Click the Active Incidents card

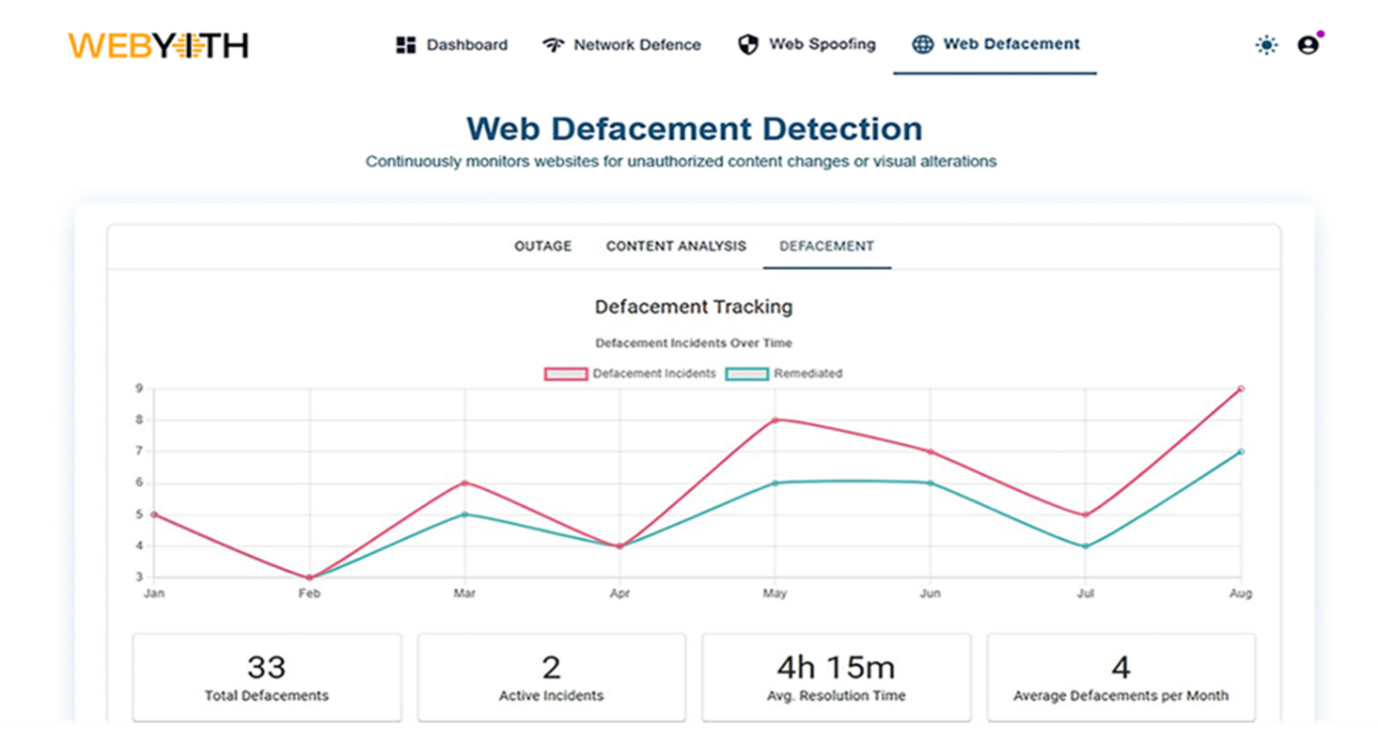pyautogui.click(x=551, y=676)
